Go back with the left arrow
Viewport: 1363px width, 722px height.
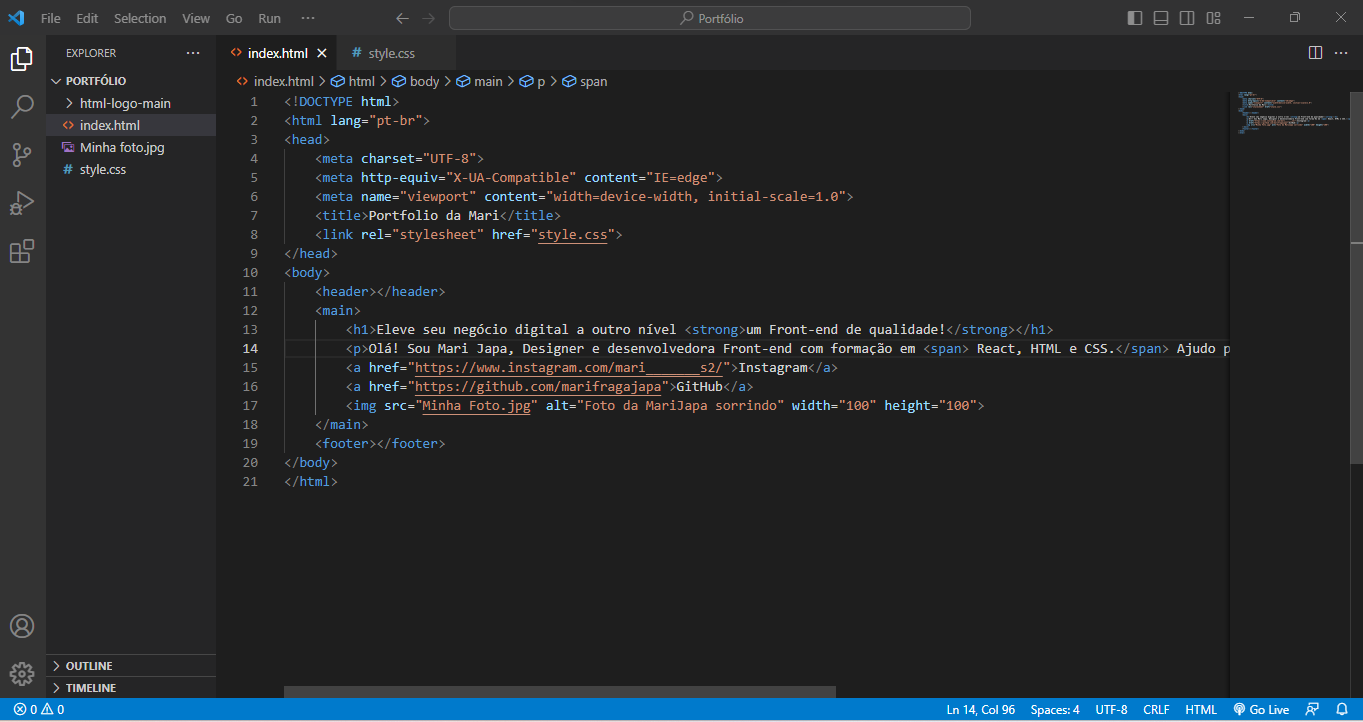[x=402, y=18]
